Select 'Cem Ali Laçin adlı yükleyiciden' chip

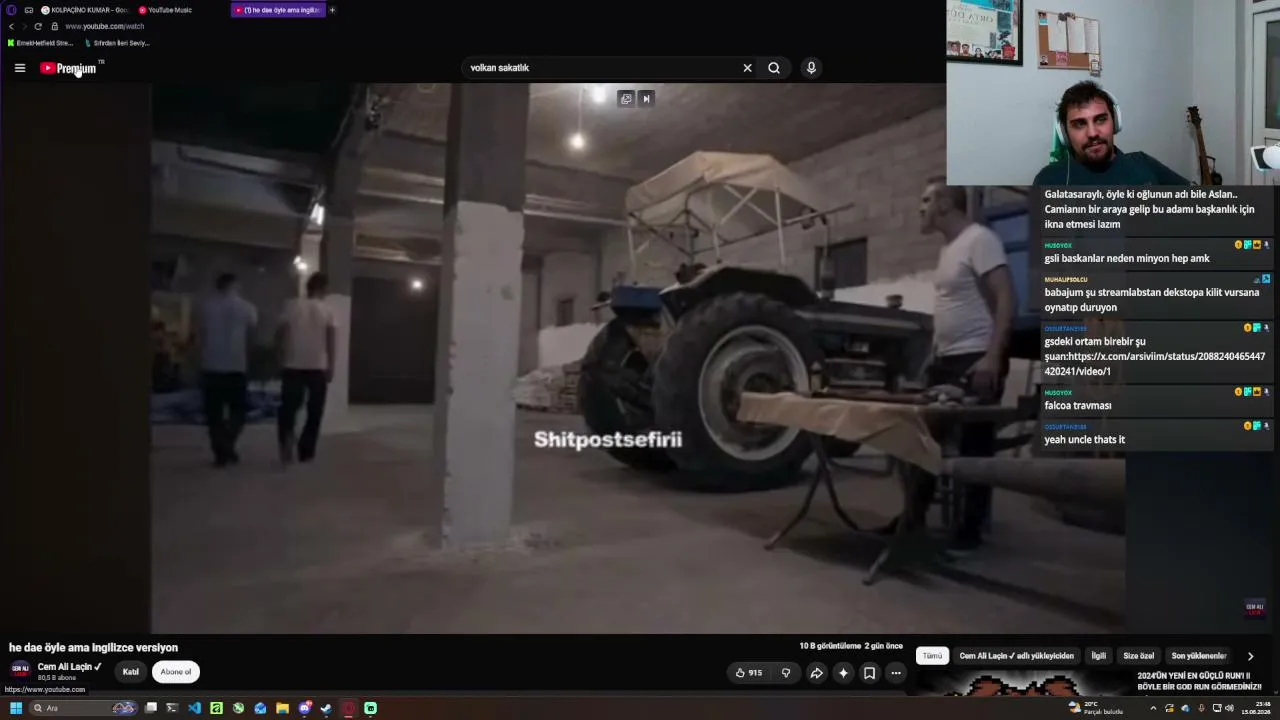[x=1016, y=656]
